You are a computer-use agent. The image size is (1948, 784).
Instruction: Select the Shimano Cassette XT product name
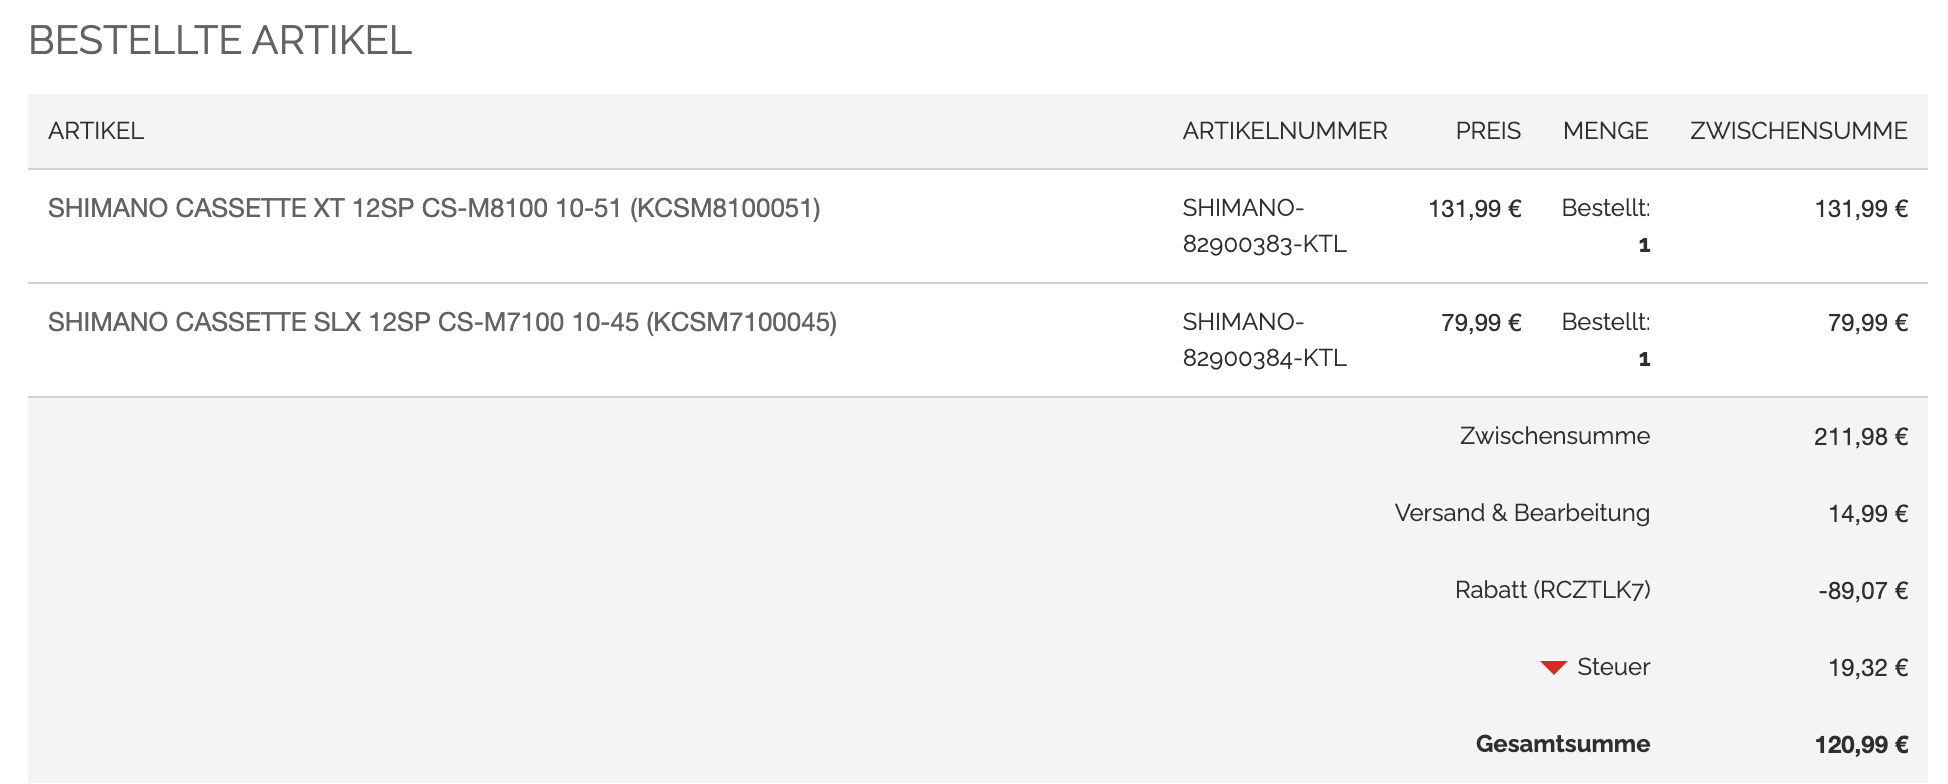pyautogui.click(x=434, y=208)
